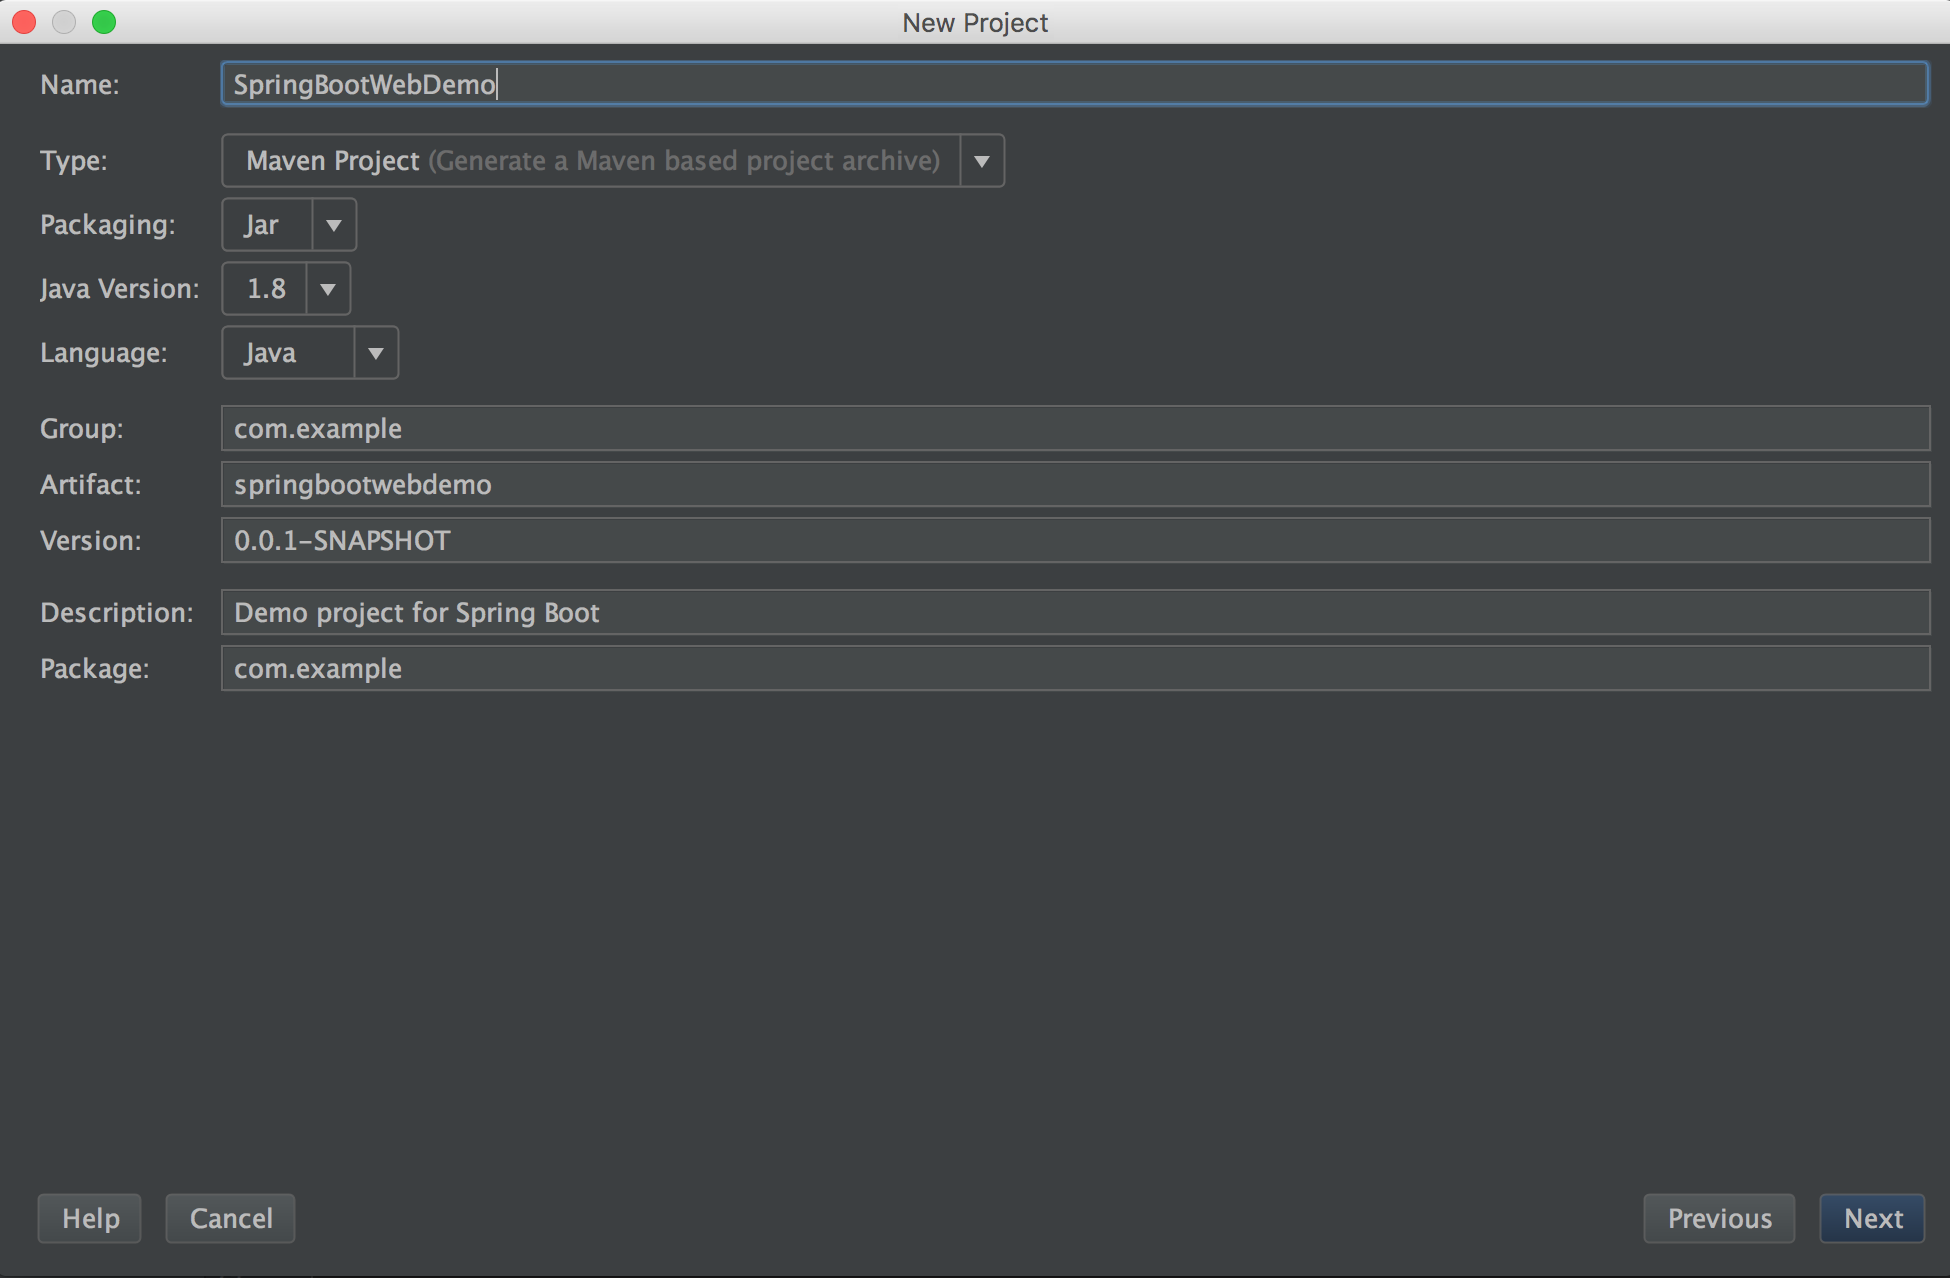Image resolution: width=1950 pixels, height=1278 pixels.
Task: Click the Group: label
Action: coord(82,428)
